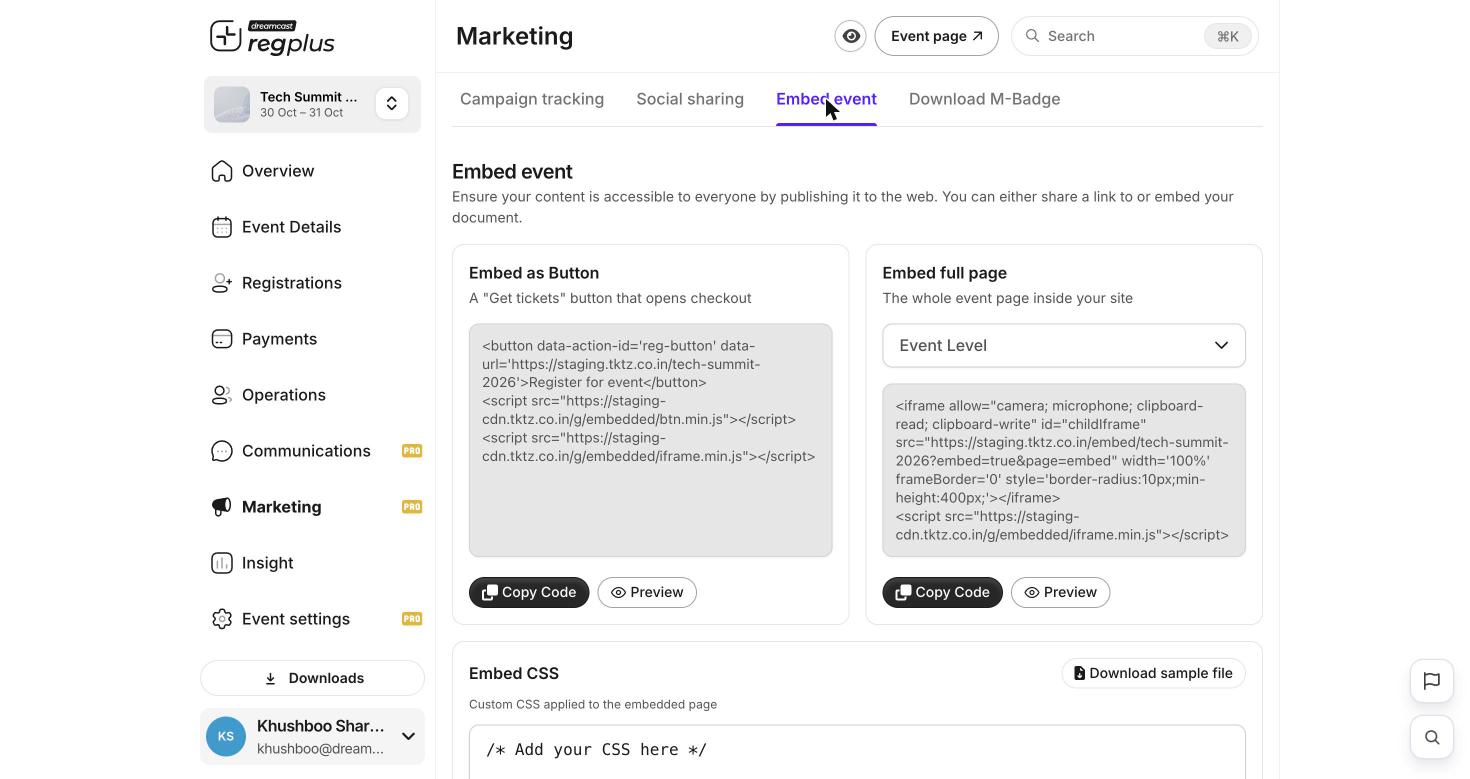Preview the Embed full page code

1060,592
